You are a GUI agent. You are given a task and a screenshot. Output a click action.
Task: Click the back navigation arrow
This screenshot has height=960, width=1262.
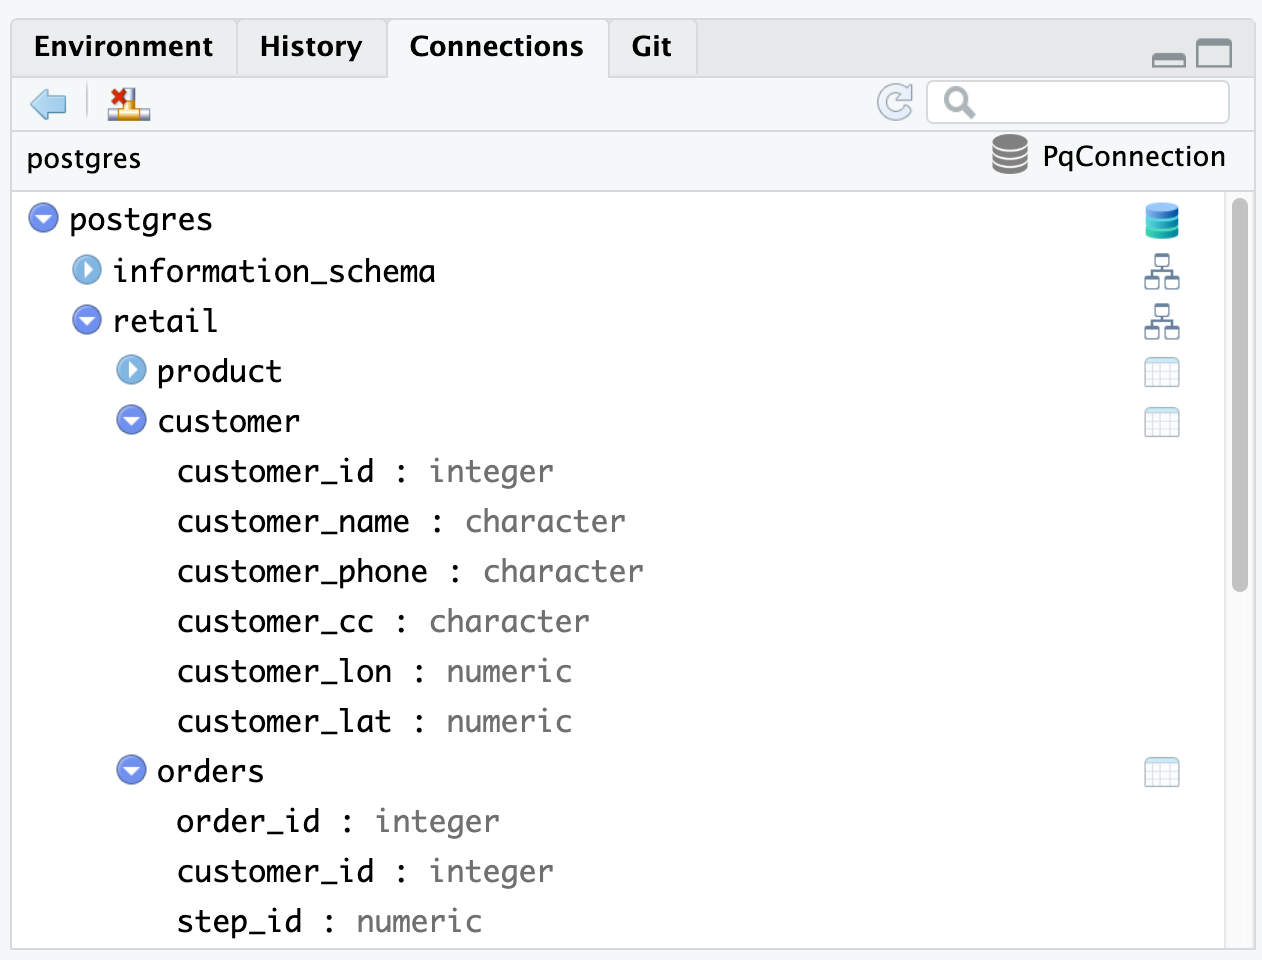46,103
